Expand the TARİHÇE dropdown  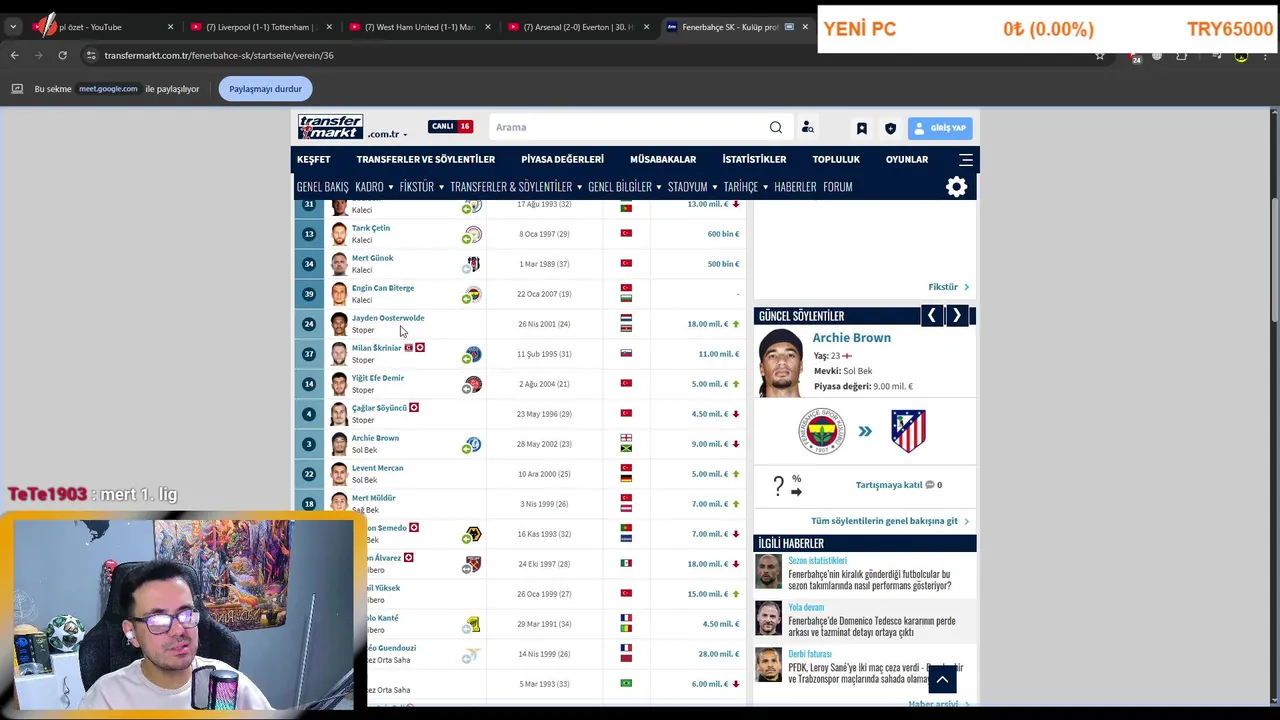(746, 187)
